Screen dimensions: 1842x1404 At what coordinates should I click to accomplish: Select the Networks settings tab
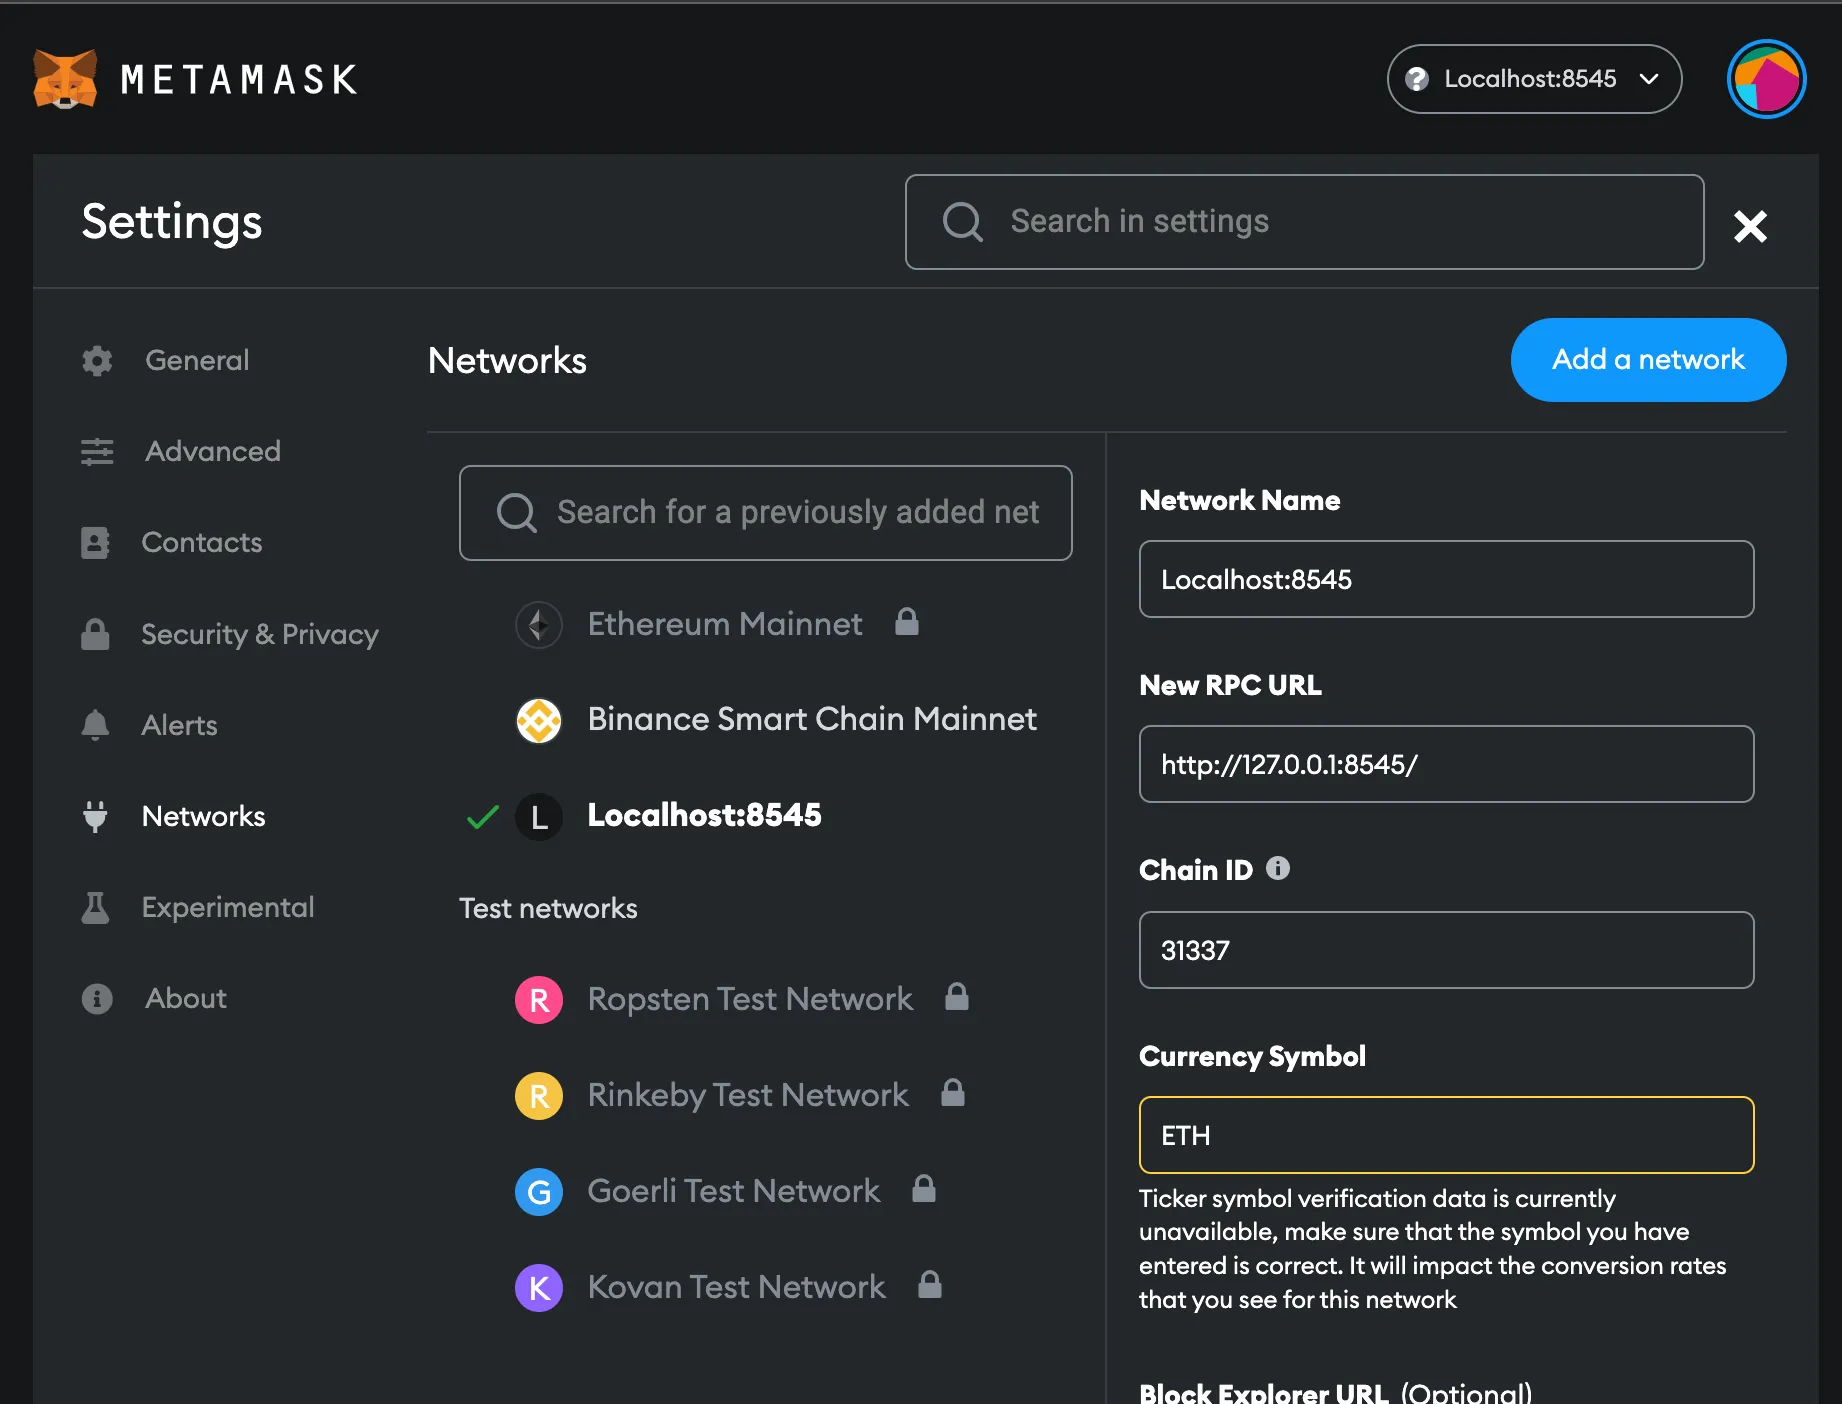[x=203, y=816]
